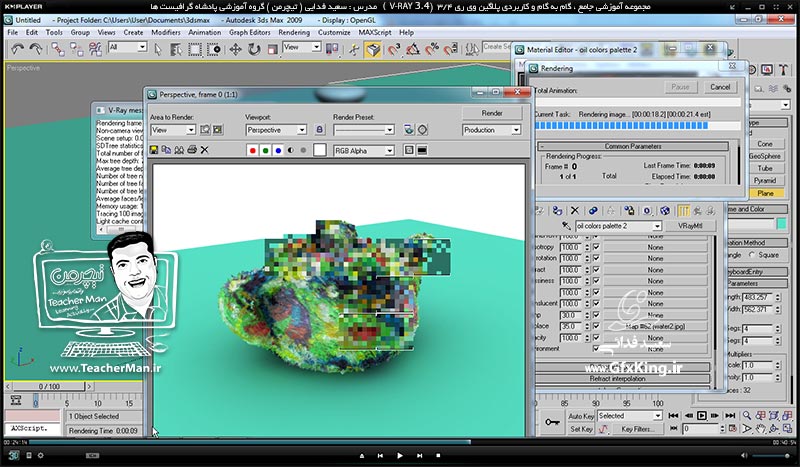Click the Auto Key button
Viewport: 800px width, 467px height.
[x=581, y=416]
